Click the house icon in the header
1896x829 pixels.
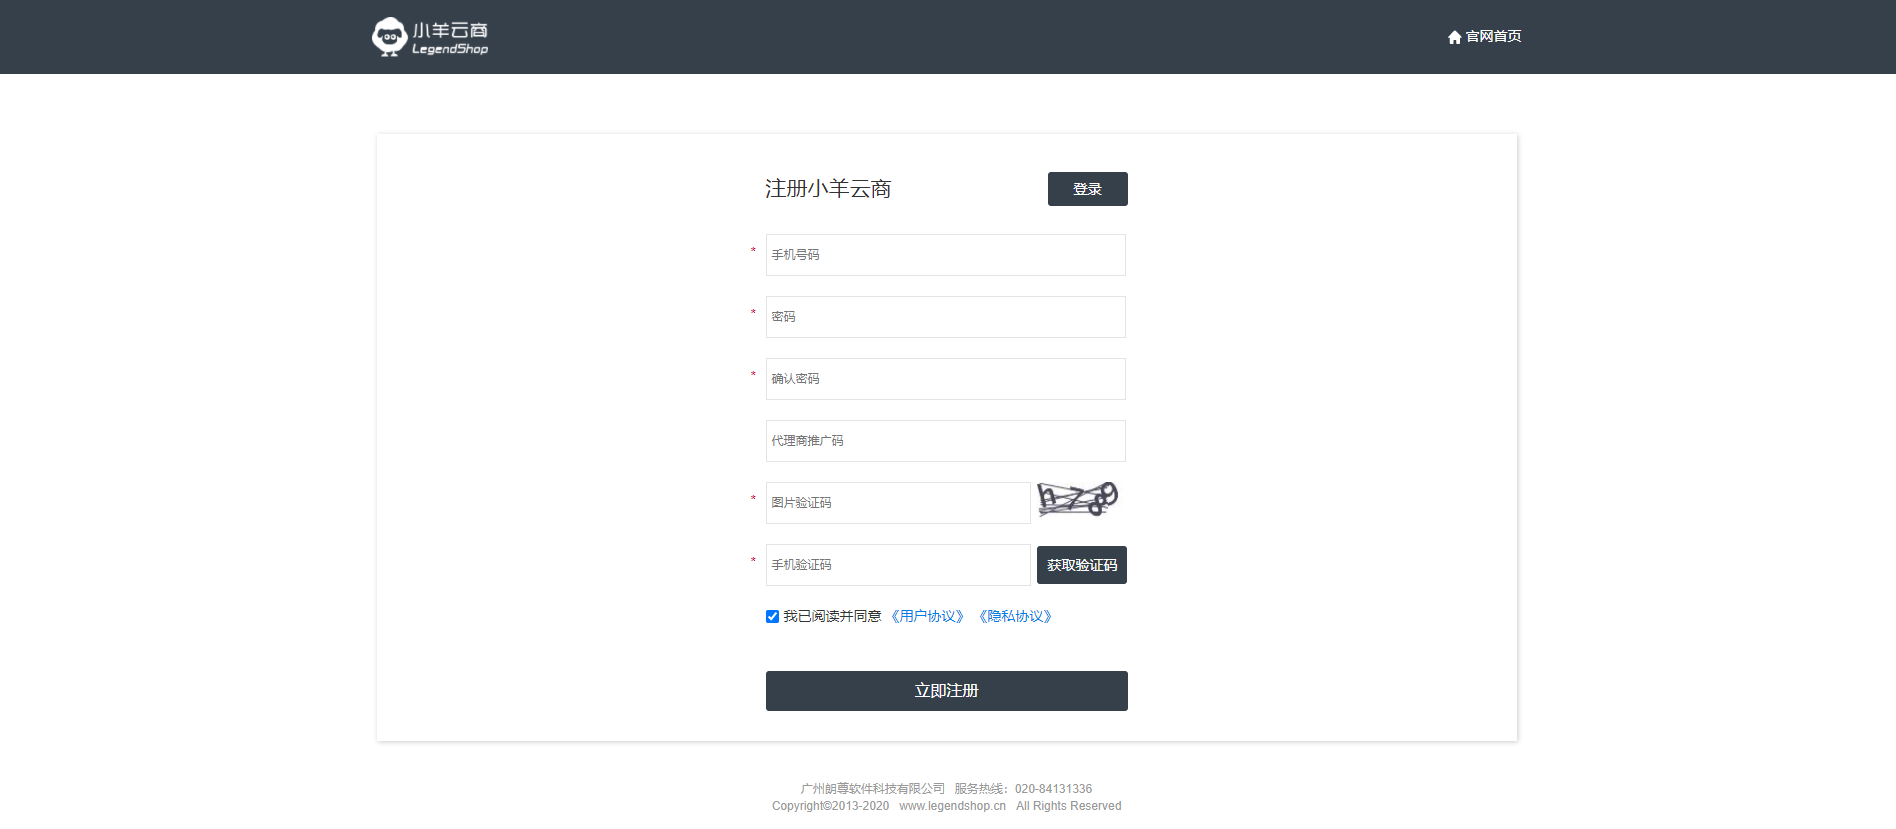[1454, 37]
